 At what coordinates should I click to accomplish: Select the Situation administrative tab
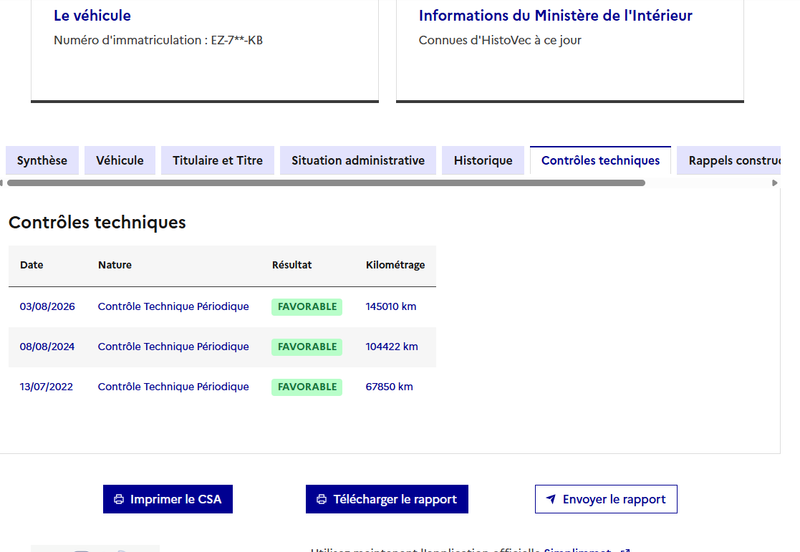click(x=358, y=160)
